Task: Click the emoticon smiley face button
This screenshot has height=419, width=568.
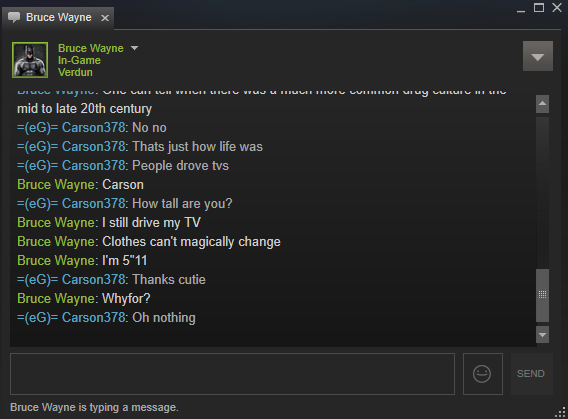Action: 483,374
